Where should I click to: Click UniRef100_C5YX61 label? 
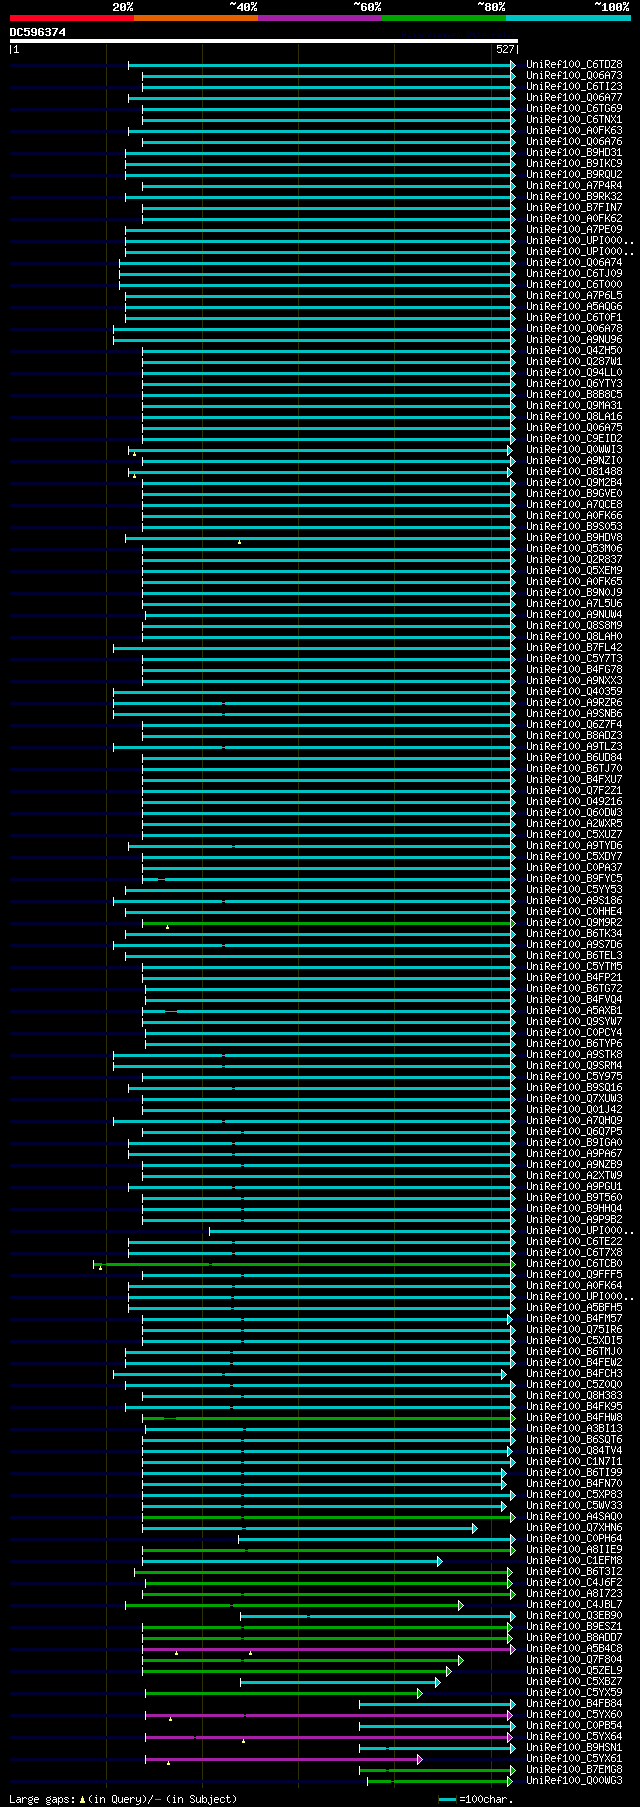[x=574, y=1758]
